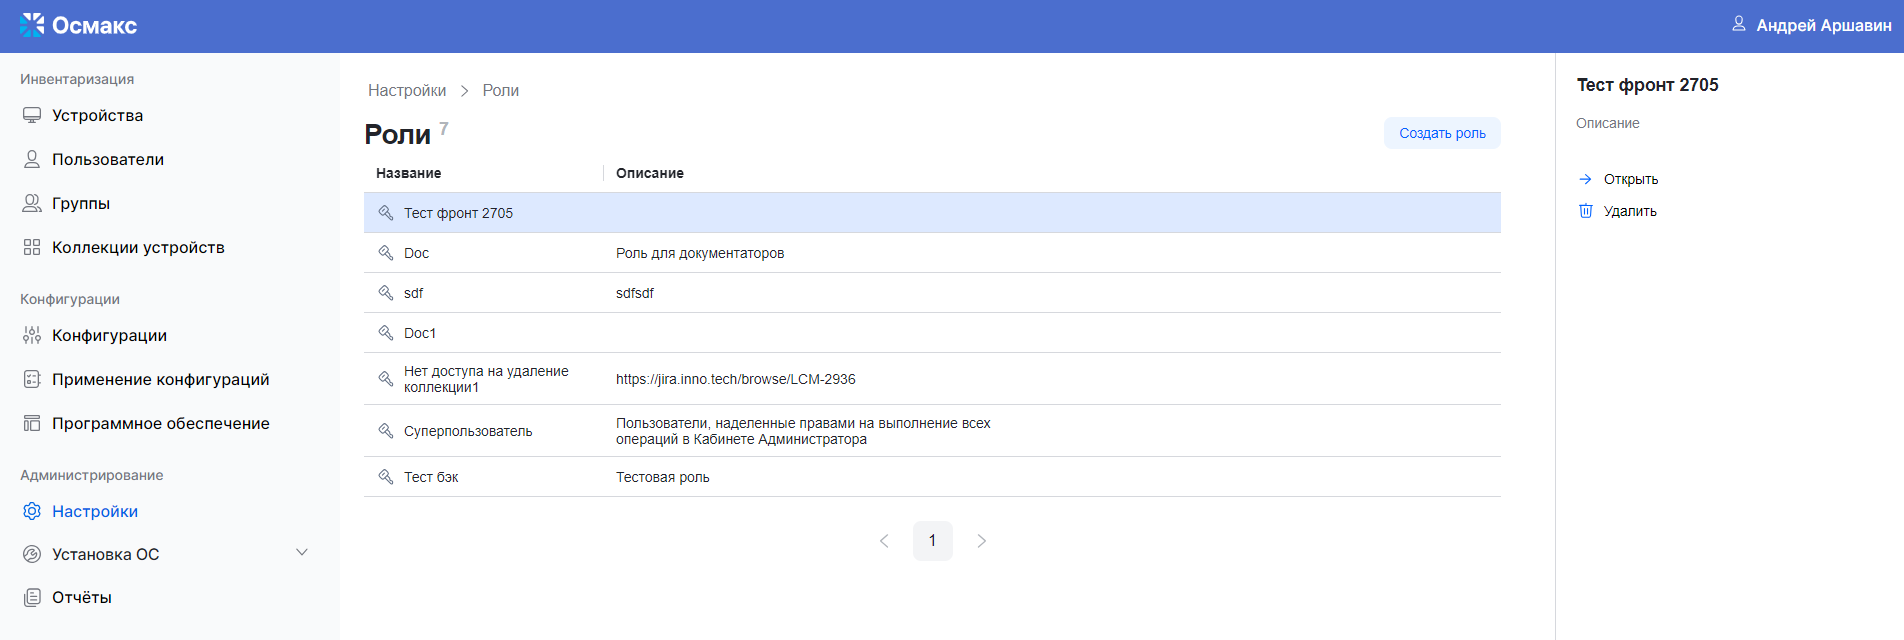Image resolution: width=1904 pixels, height=640 pixels.
Task: Click the Коллекции устройств grid icon
Action: [x=32, y=247]
